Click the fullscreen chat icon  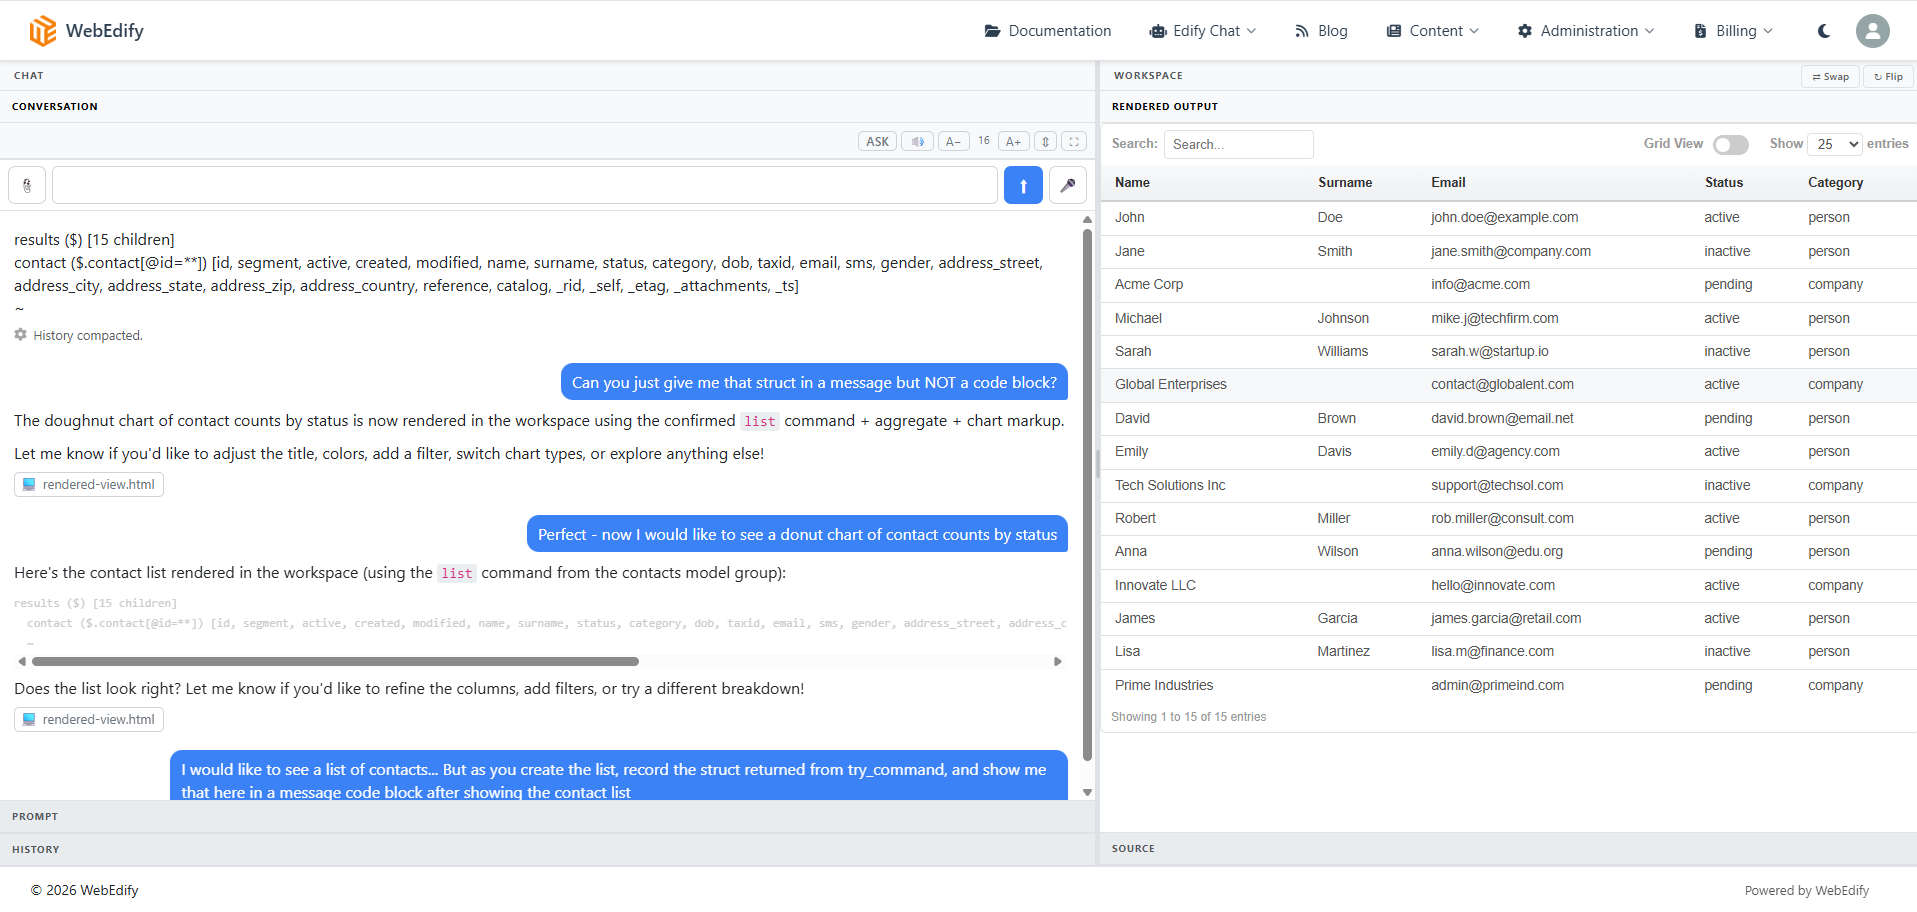1074,142
